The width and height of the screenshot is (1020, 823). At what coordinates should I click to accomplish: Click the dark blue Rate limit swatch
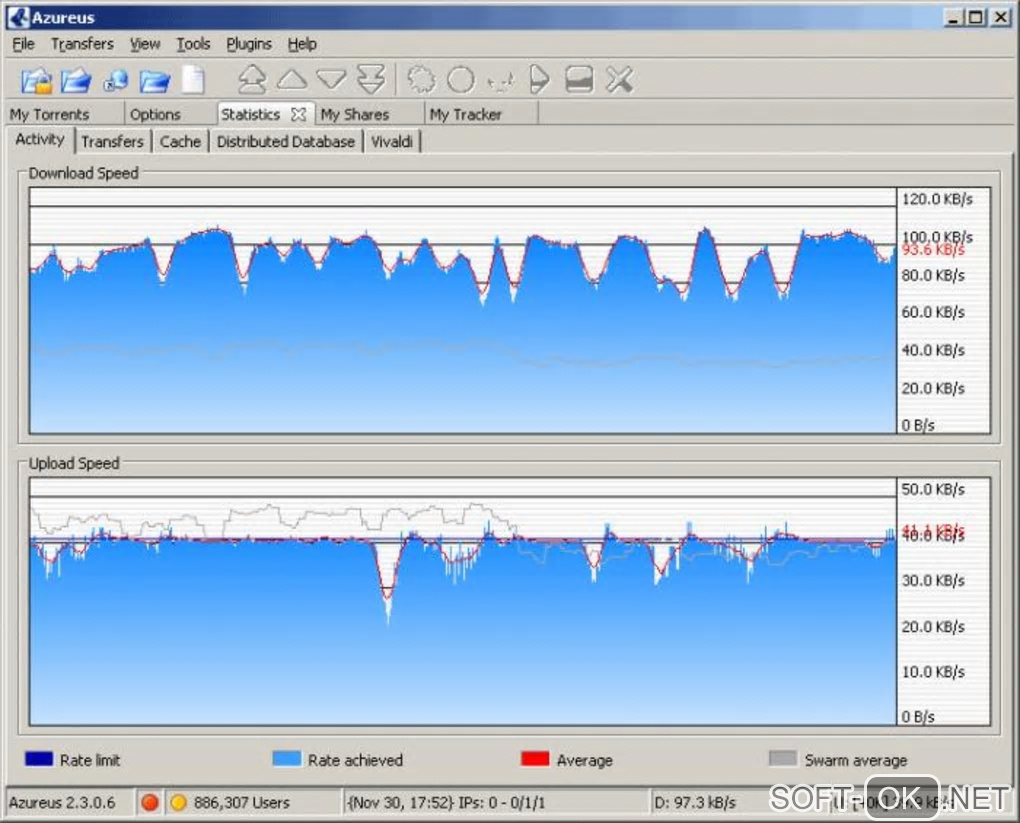(38, 760)
